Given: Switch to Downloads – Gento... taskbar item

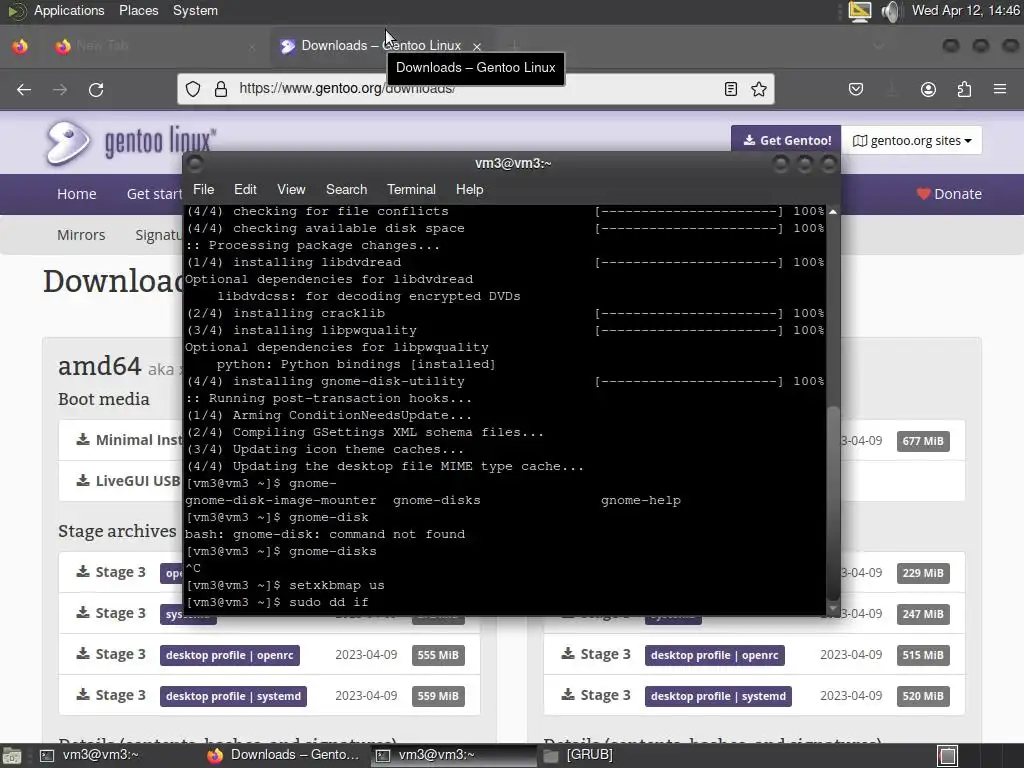Looking at the screenshot, I should pos(283,756).
